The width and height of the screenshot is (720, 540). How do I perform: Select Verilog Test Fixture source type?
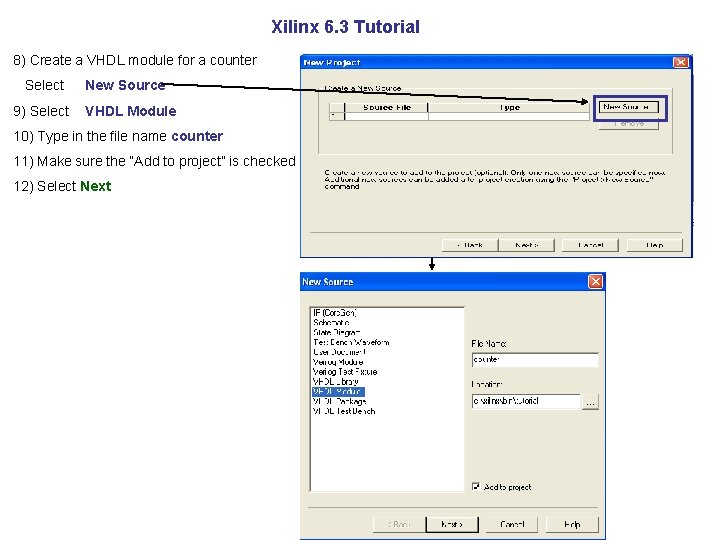pyautogui.click(x=345, y=372)
